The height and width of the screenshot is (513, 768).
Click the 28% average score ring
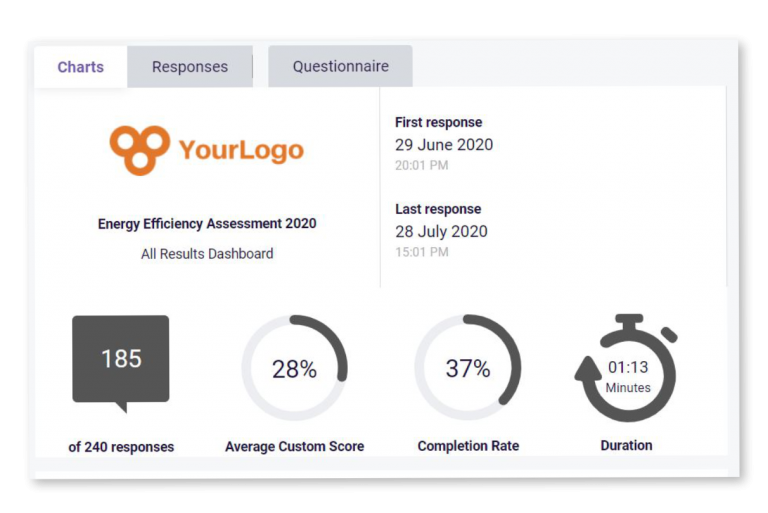(x=294, y=369)
